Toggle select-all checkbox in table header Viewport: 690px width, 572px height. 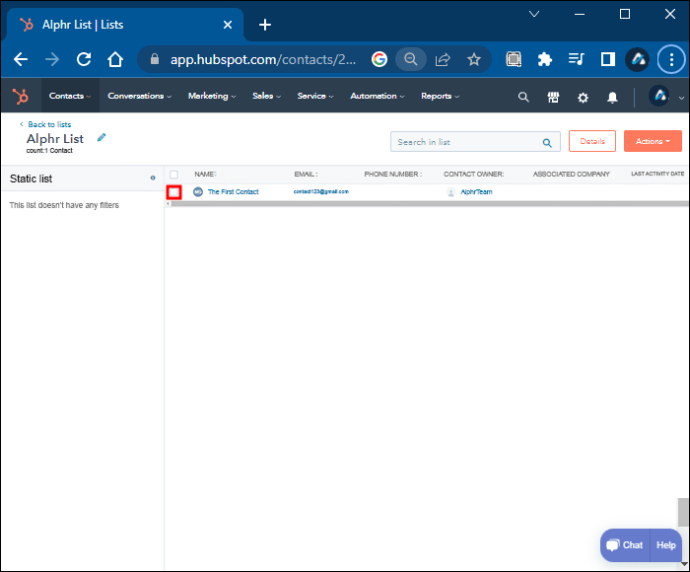[174, 174]
